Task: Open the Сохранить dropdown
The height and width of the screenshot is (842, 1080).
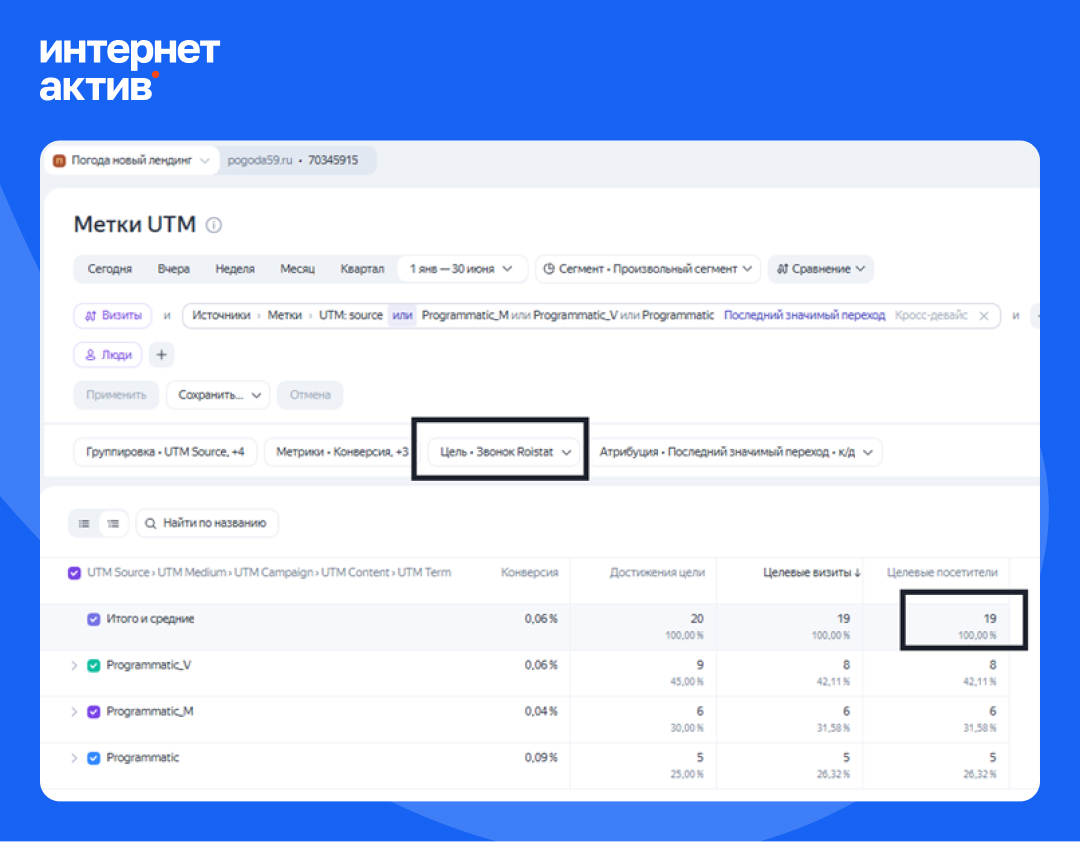Action: pyautogui.click(x=218, y=395)
